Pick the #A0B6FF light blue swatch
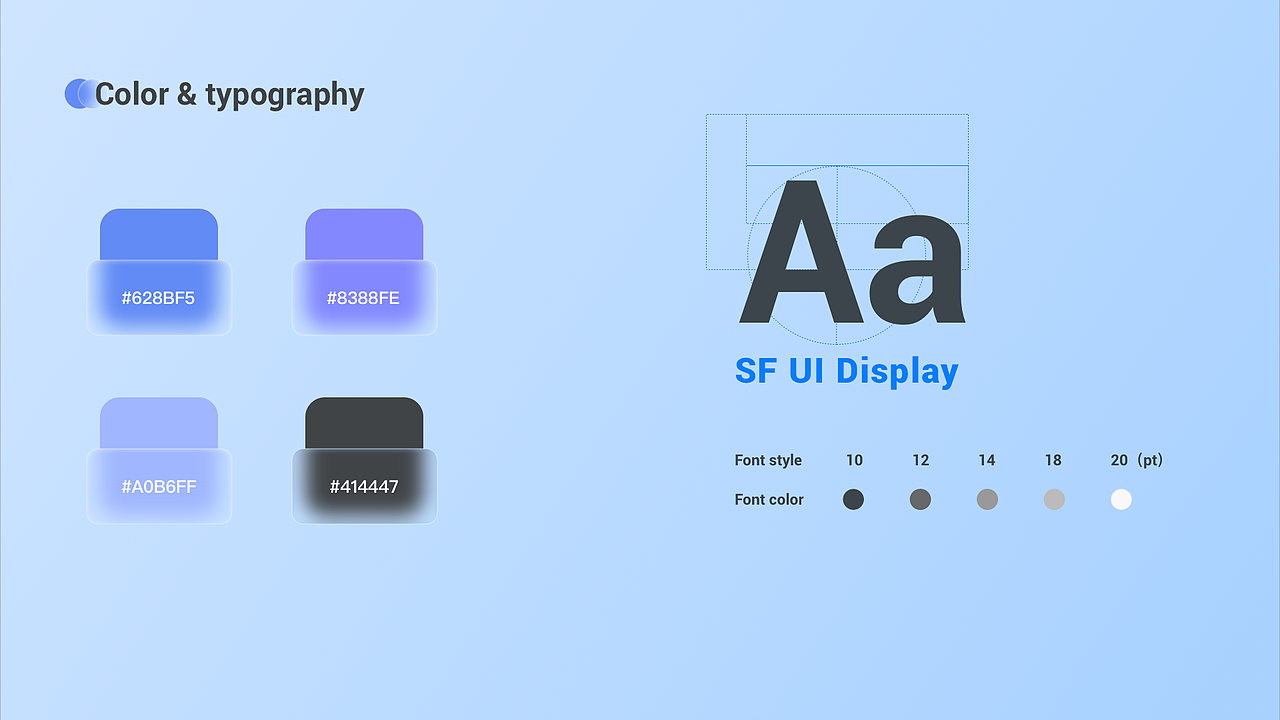 click(159, 460)
